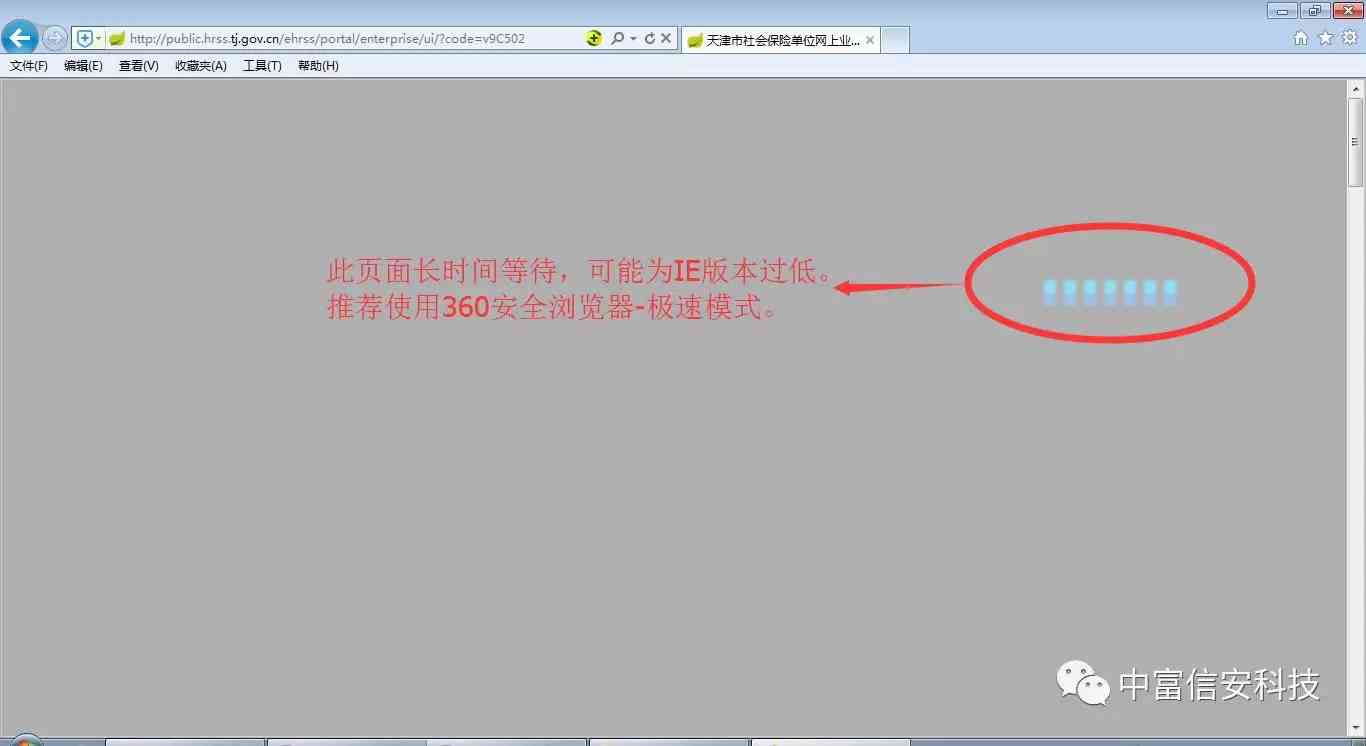1366x746 pixels.
Task: Open the 文件(F) menu
Action: click(29, 66)
